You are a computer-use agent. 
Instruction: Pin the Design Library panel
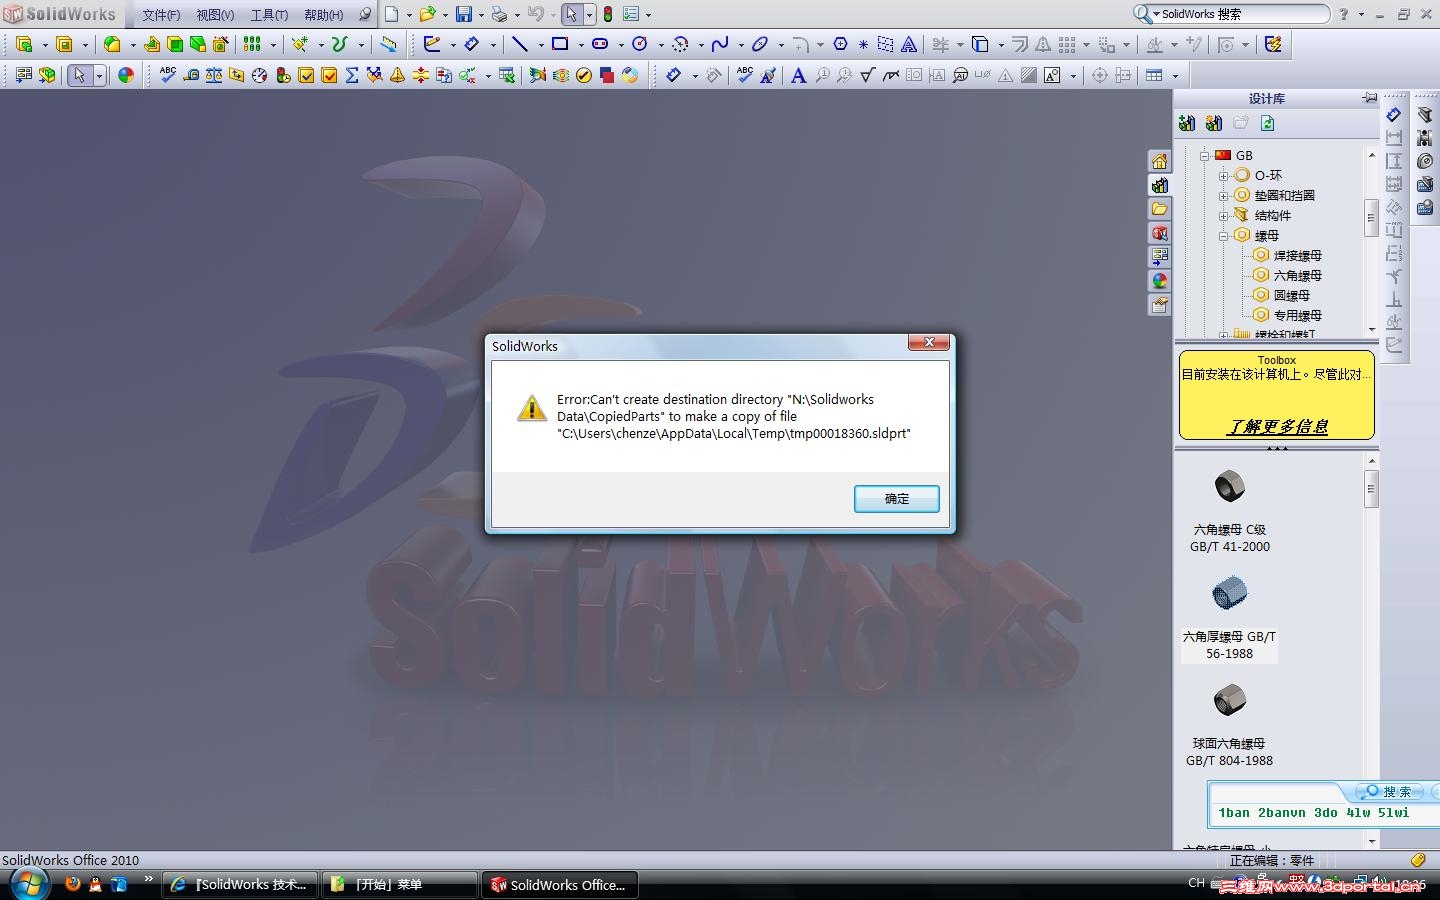[1369, 98]
